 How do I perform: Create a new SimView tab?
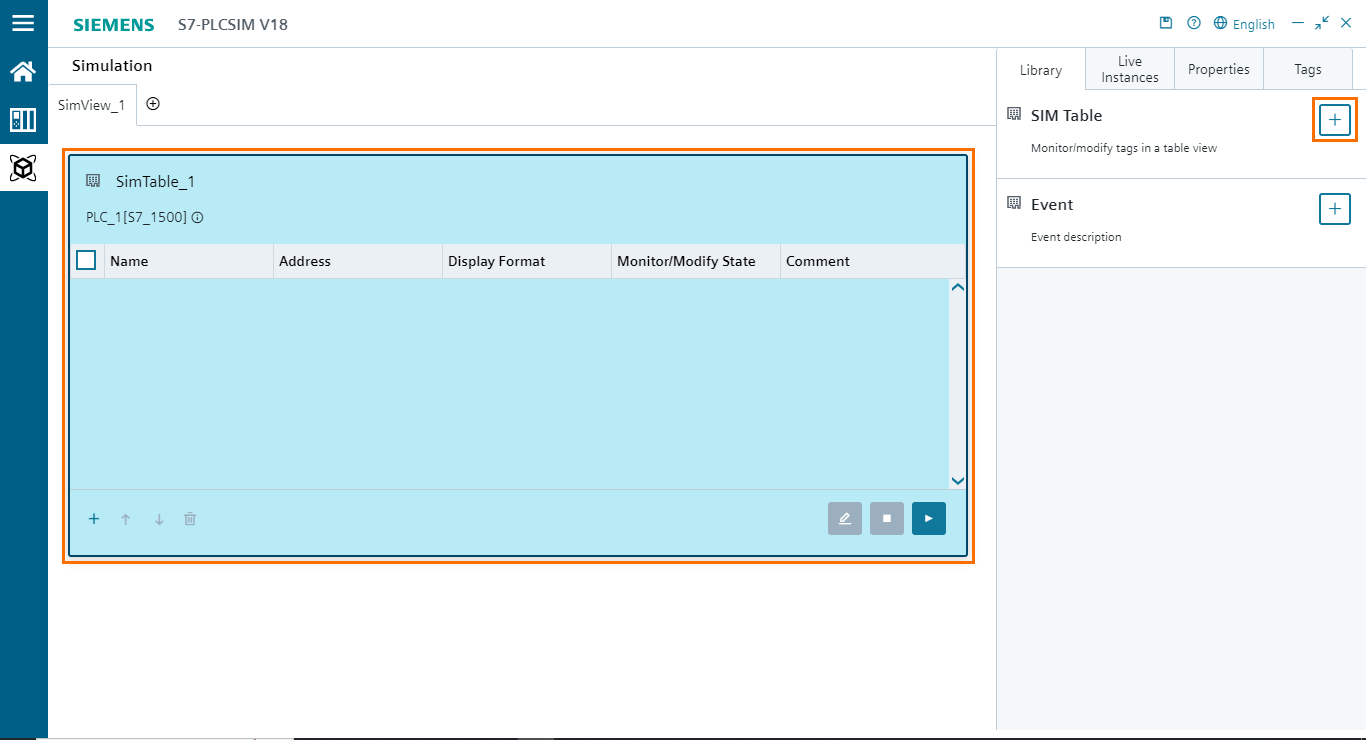click(153, 103)
